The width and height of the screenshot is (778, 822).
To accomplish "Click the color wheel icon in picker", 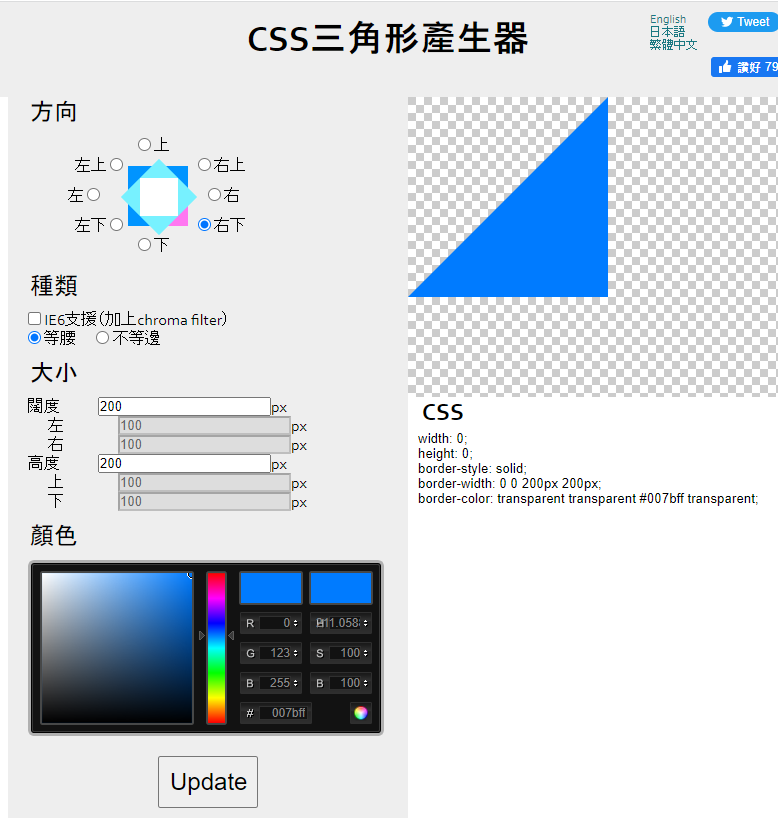I will pyautogui.click(x=360, y=712).
